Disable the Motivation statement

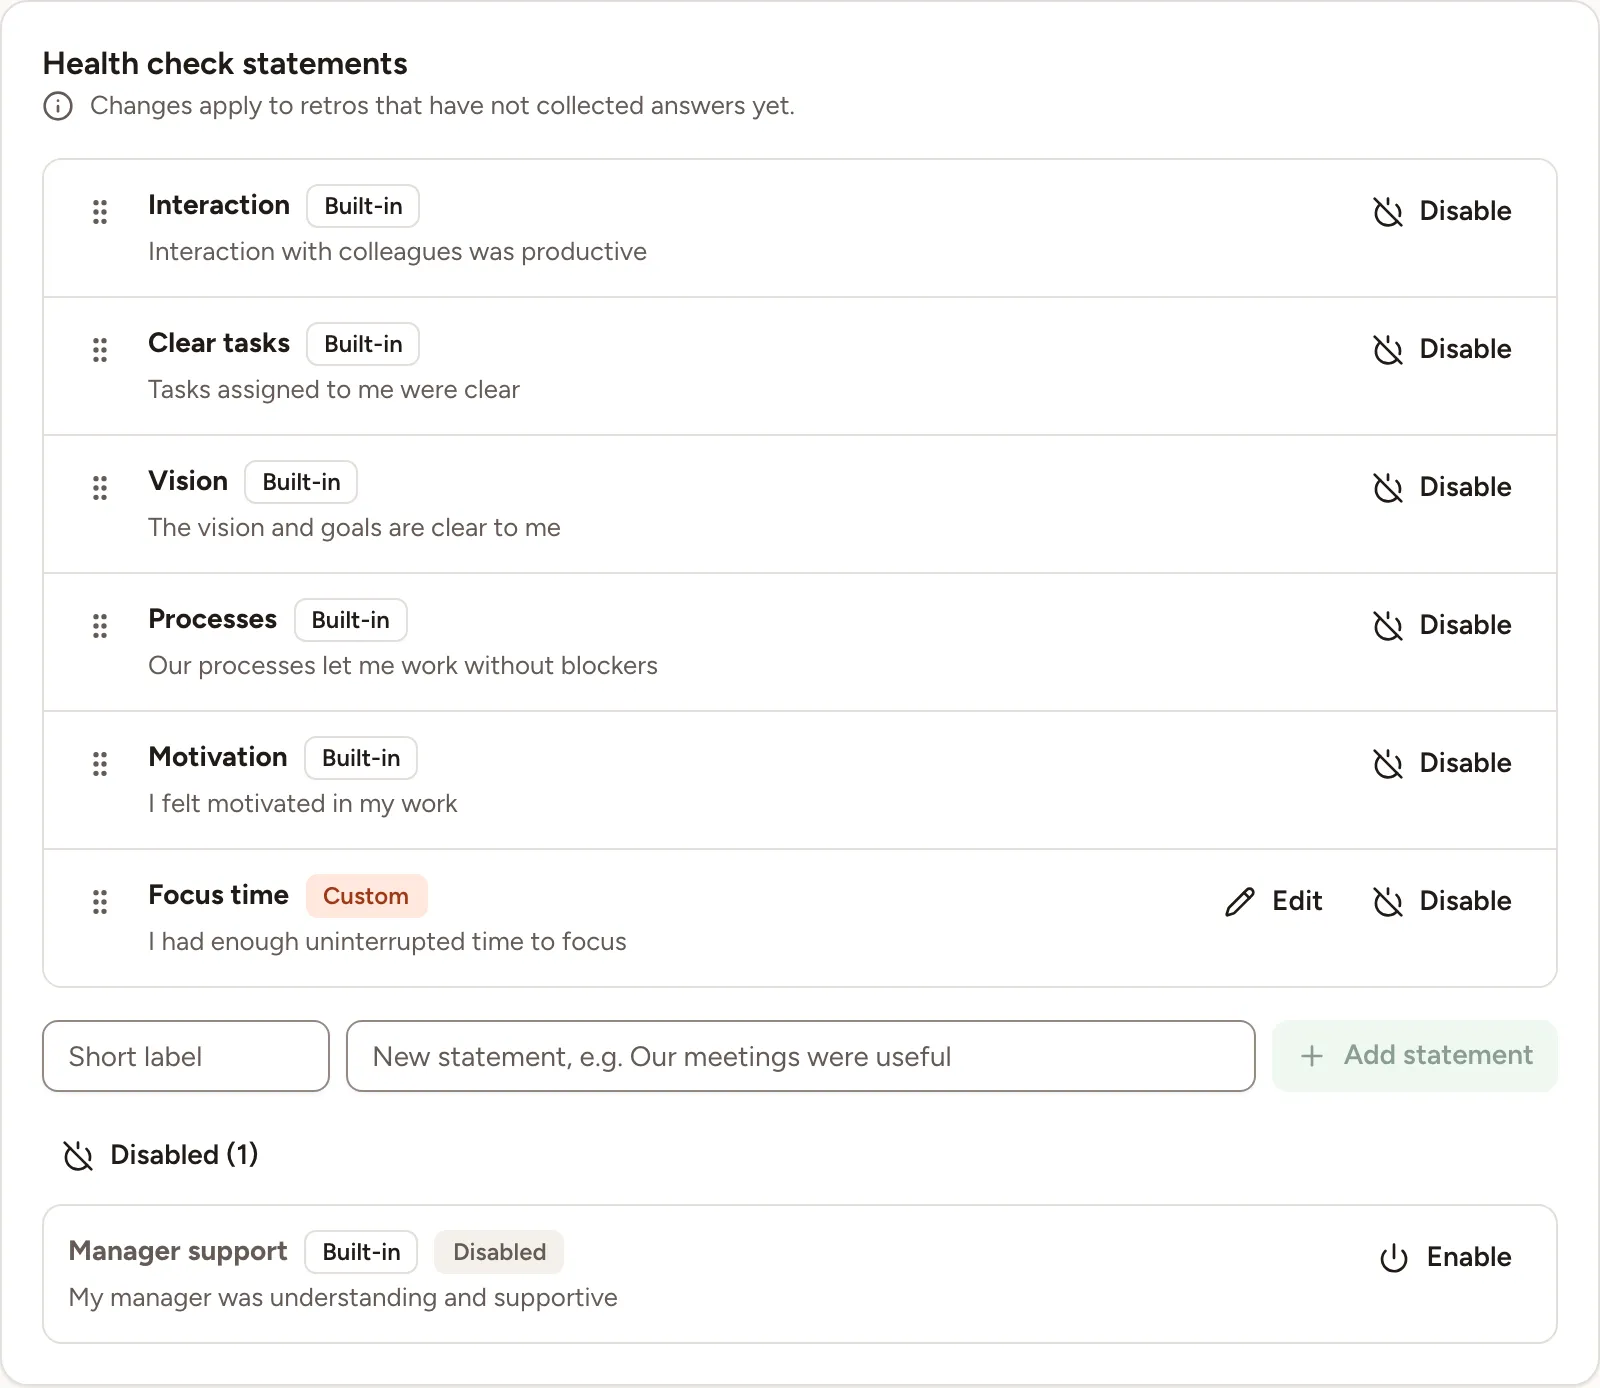[x=1442, y=763]
